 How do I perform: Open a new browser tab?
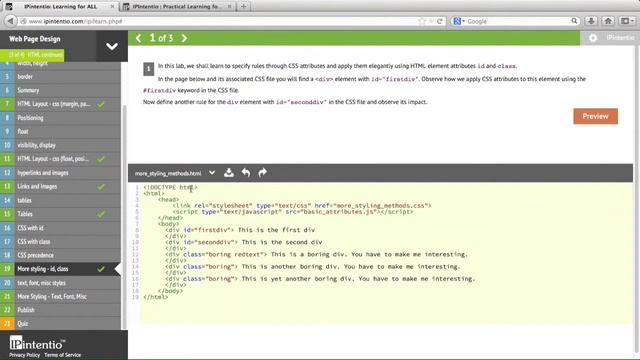[x=244, y=7]
